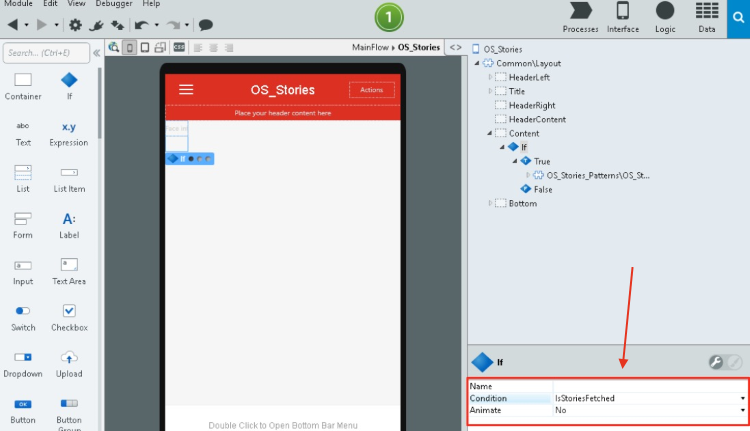
Task: Collapse the Common\Layout tree node
Action: tap(476, 62)
